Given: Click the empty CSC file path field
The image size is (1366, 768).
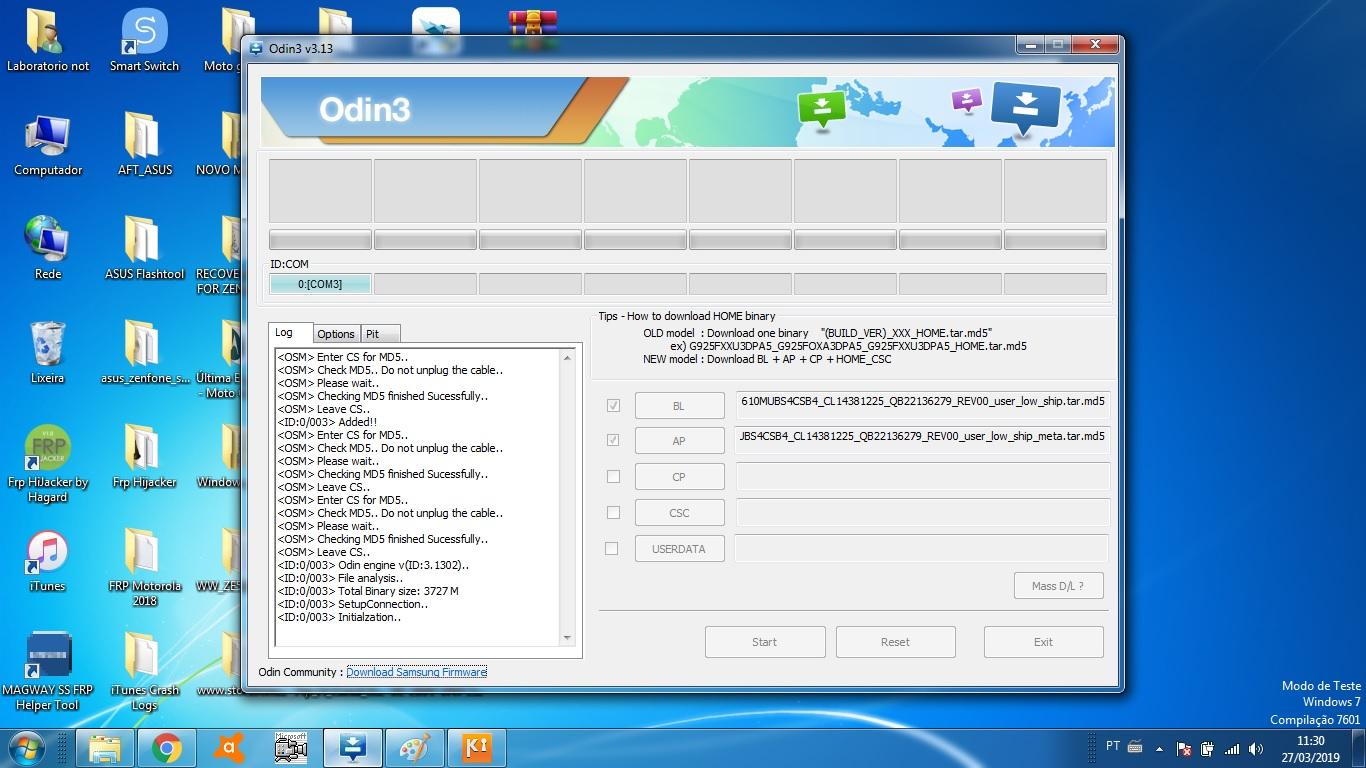Looking at the screenshot, I should point(922,512).
